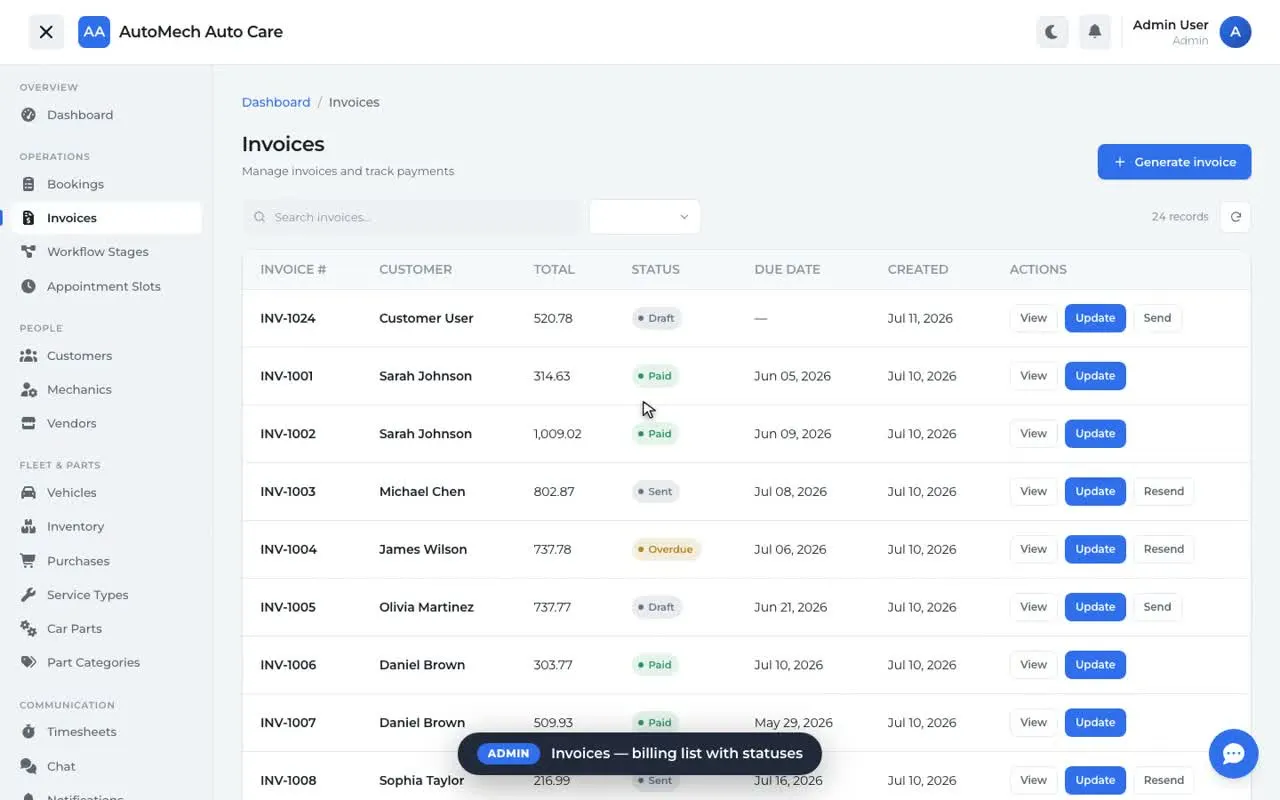Update invoice INV-1001
This screenshot has width=1280, height=800.
(1095, 376)
